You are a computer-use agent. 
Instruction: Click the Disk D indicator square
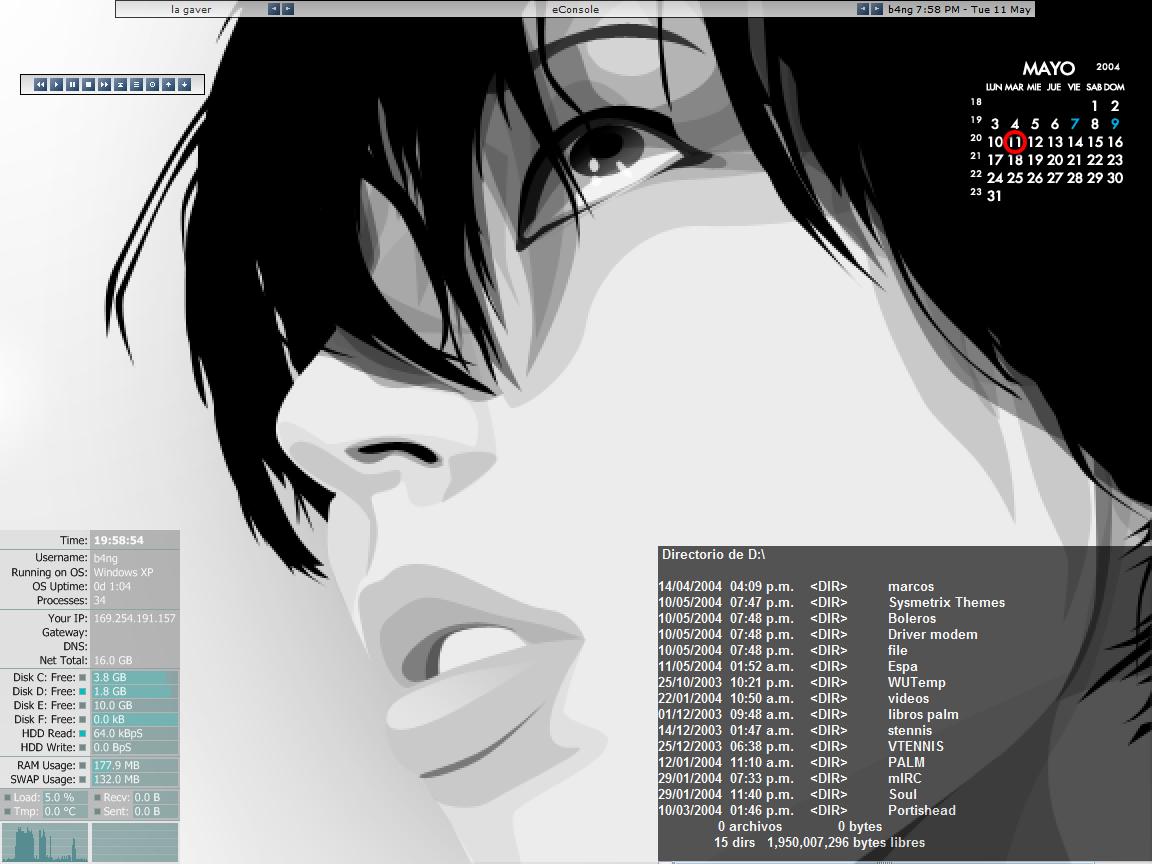click(83, 691)
